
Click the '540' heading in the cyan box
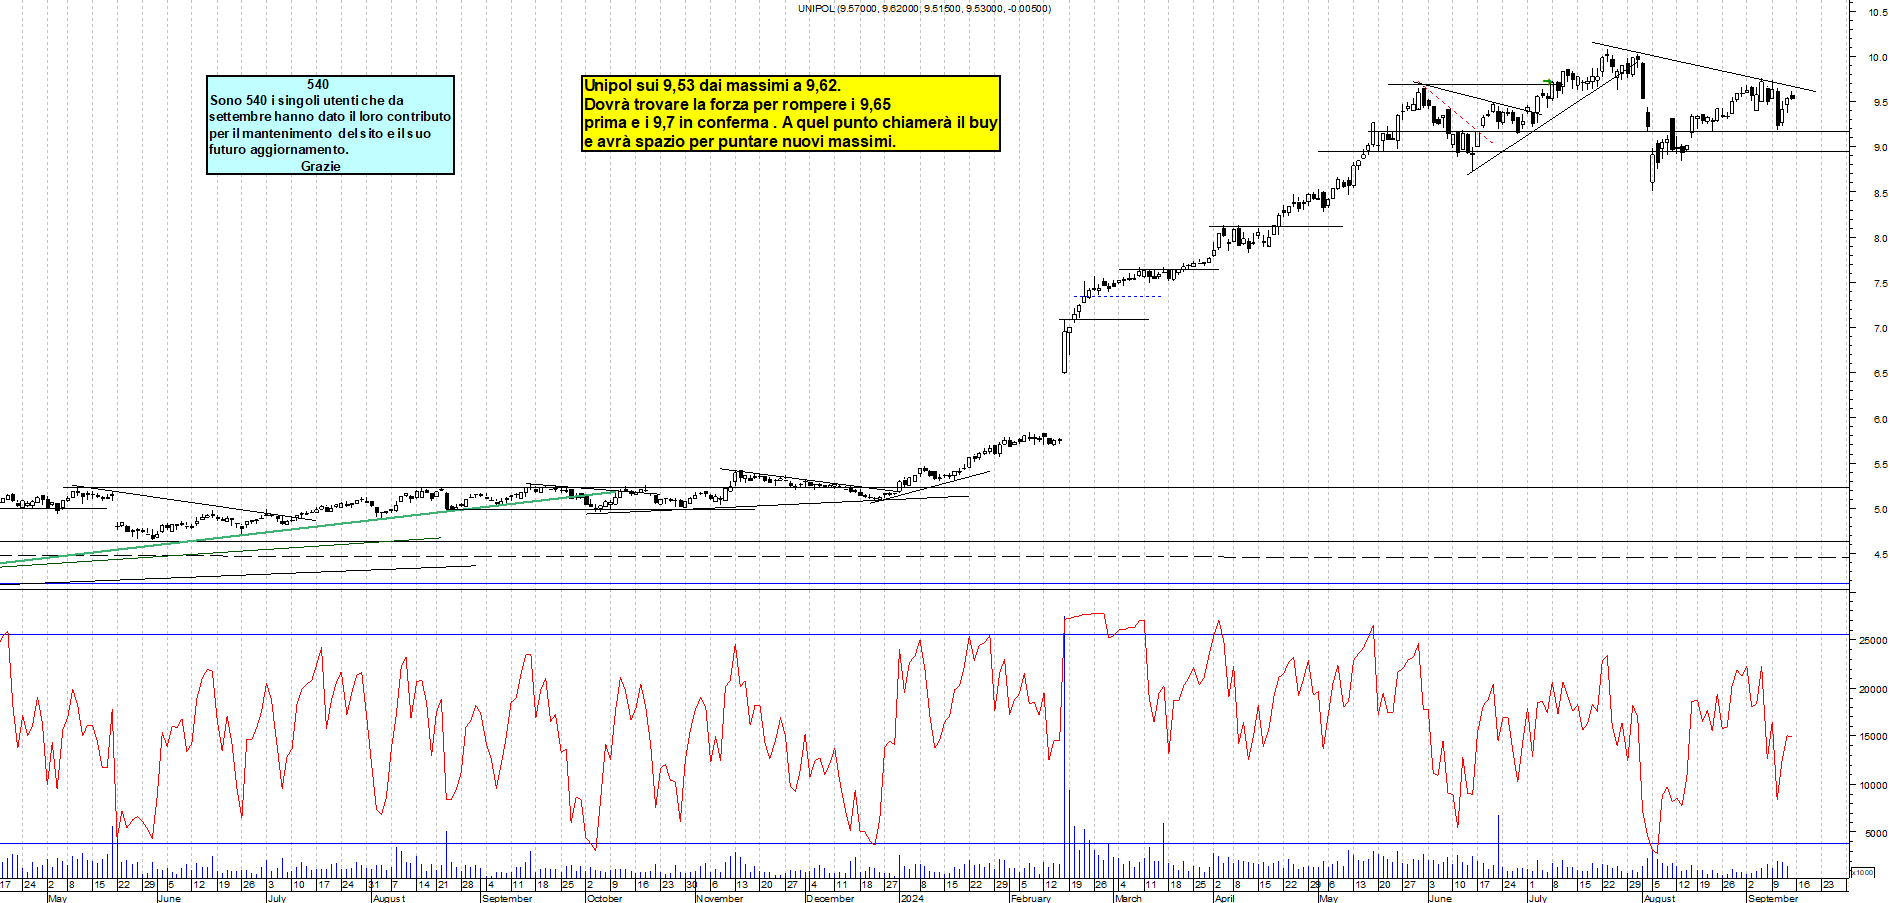318,84
